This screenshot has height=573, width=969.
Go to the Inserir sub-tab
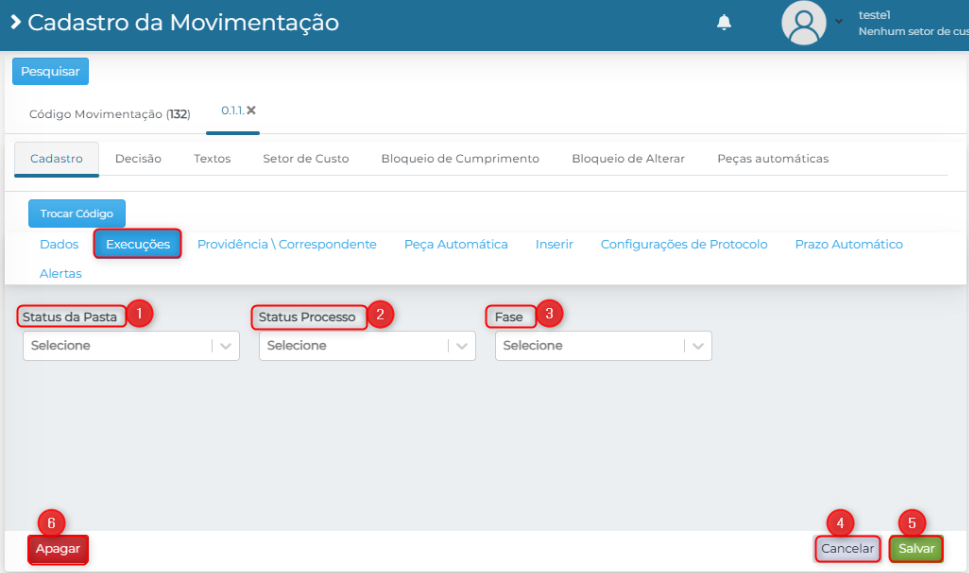click(554, 244)
